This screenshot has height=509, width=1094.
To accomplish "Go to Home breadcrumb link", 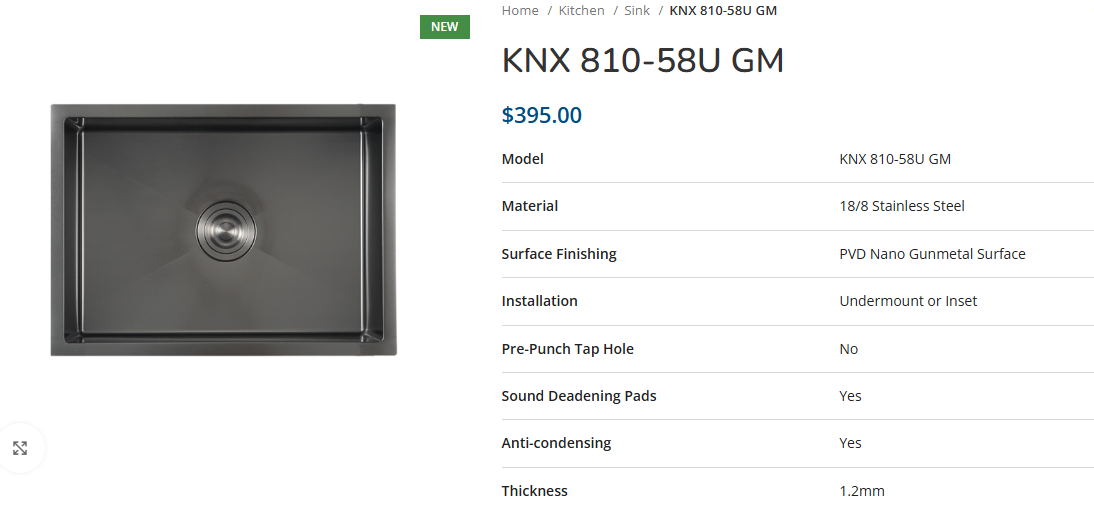I will pos(520,10).
